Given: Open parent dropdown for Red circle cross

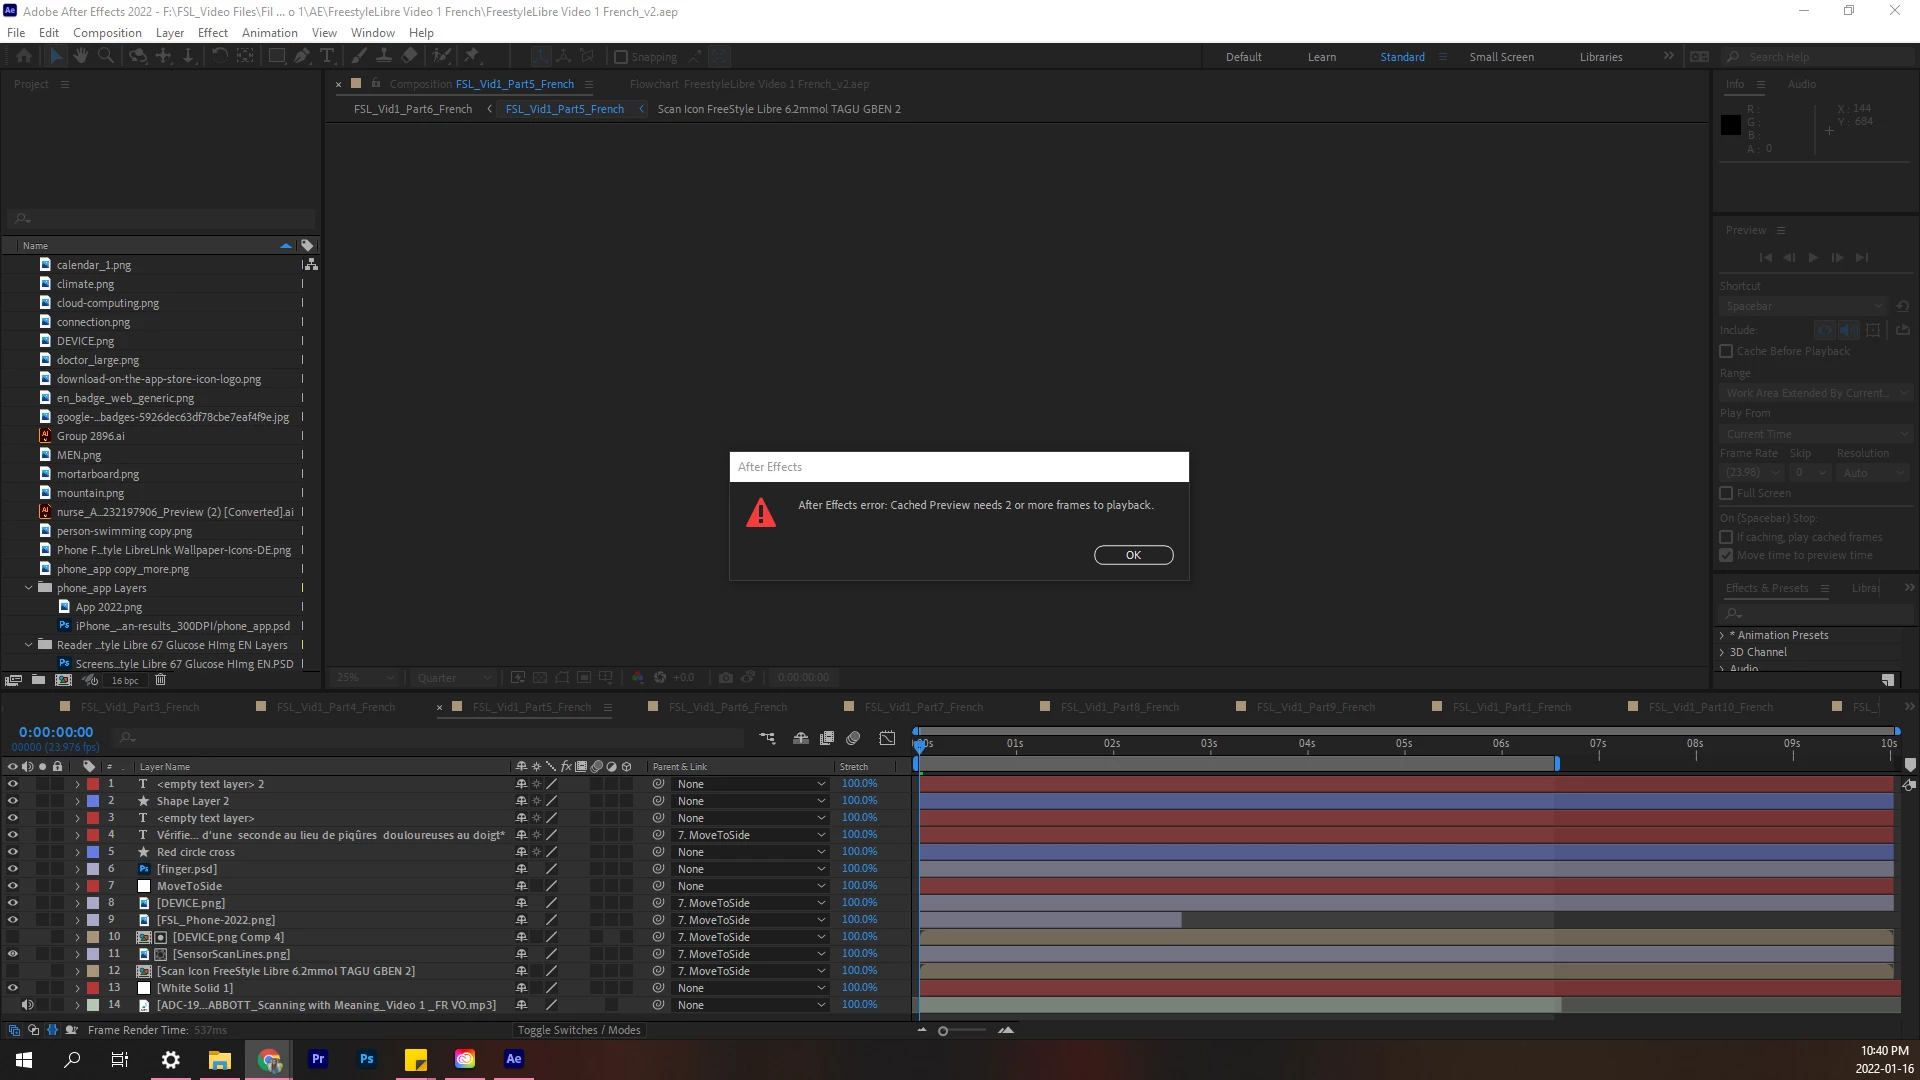Looking at the screenshot, I should coord(750,852).
